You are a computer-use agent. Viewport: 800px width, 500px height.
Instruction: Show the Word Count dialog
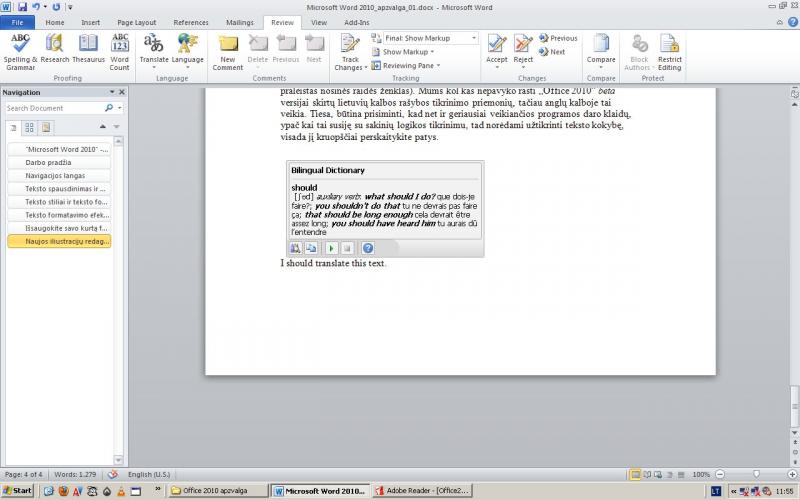pos(119,52)
